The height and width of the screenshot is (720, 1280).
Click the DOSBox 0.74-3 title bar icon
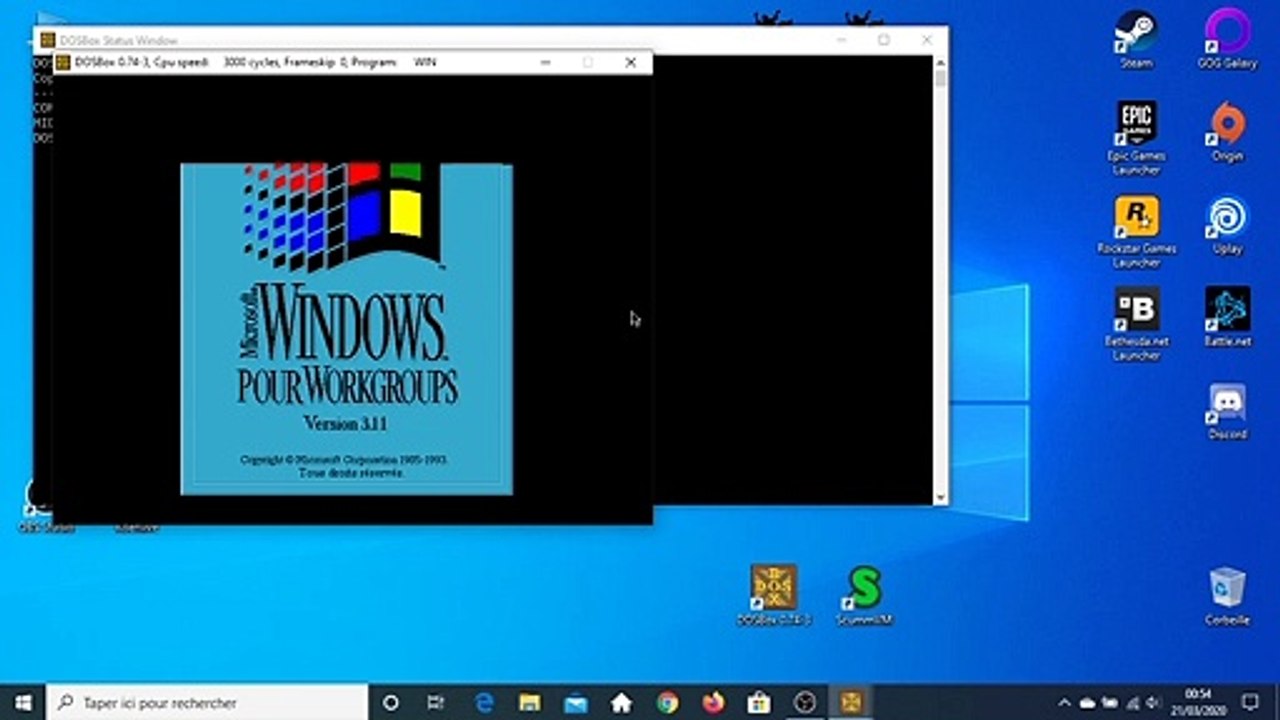(63, 62)
